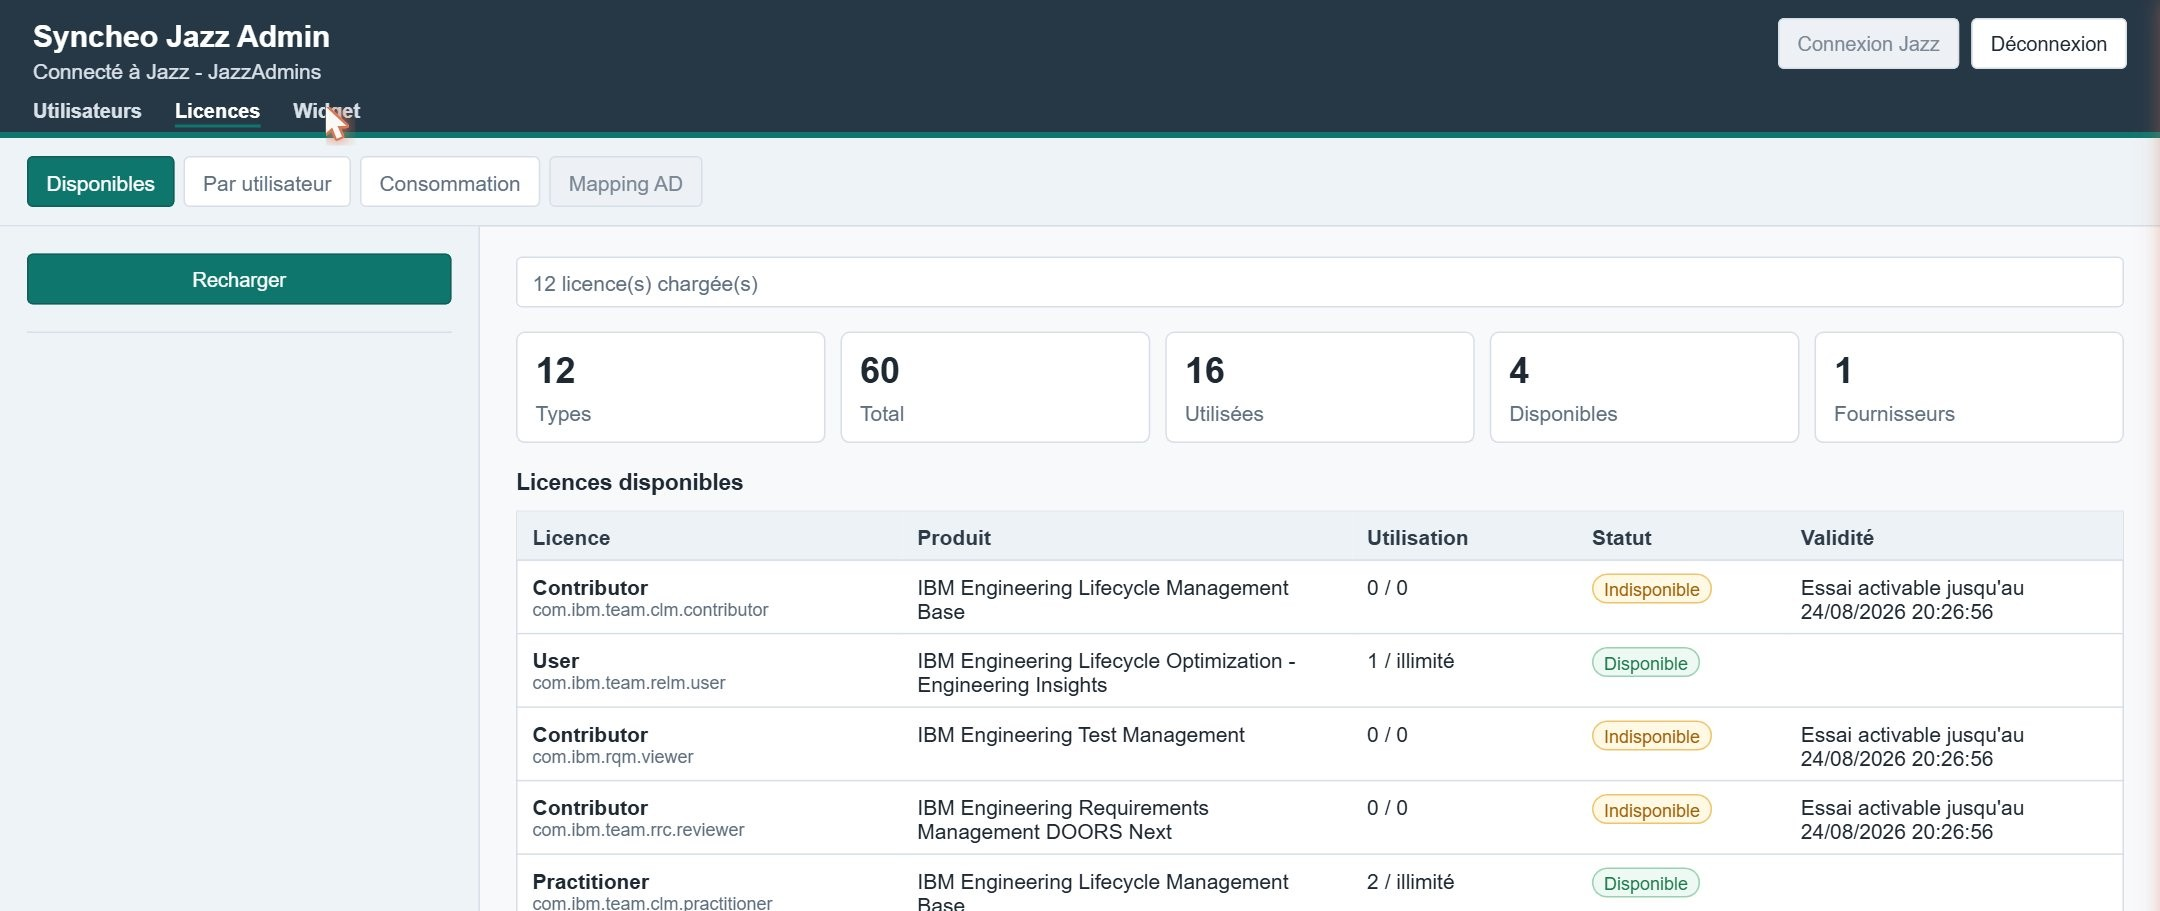The image size is (2160, 911).
Task: Click the 'Licences disponibles' heading
Action: (629, 482)
